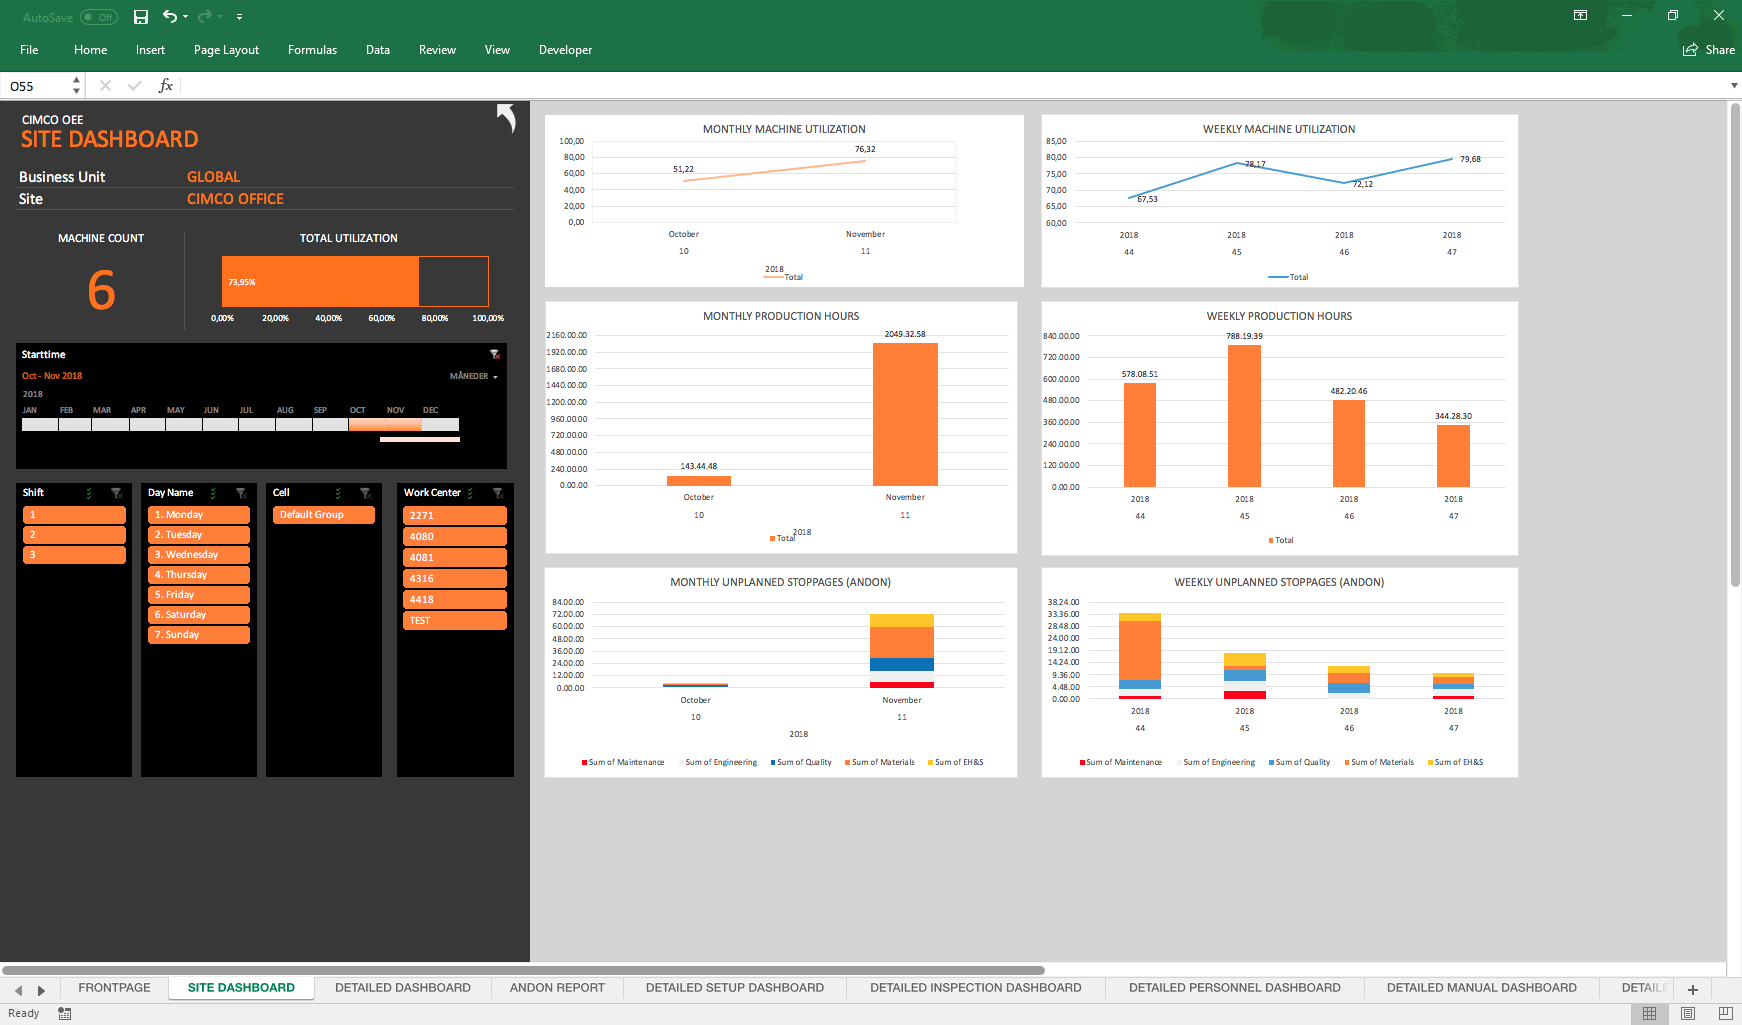Screen dimensions: 1742x1025
Task: Open the Undo history dropdown arrow
Action: coord(186,17)
